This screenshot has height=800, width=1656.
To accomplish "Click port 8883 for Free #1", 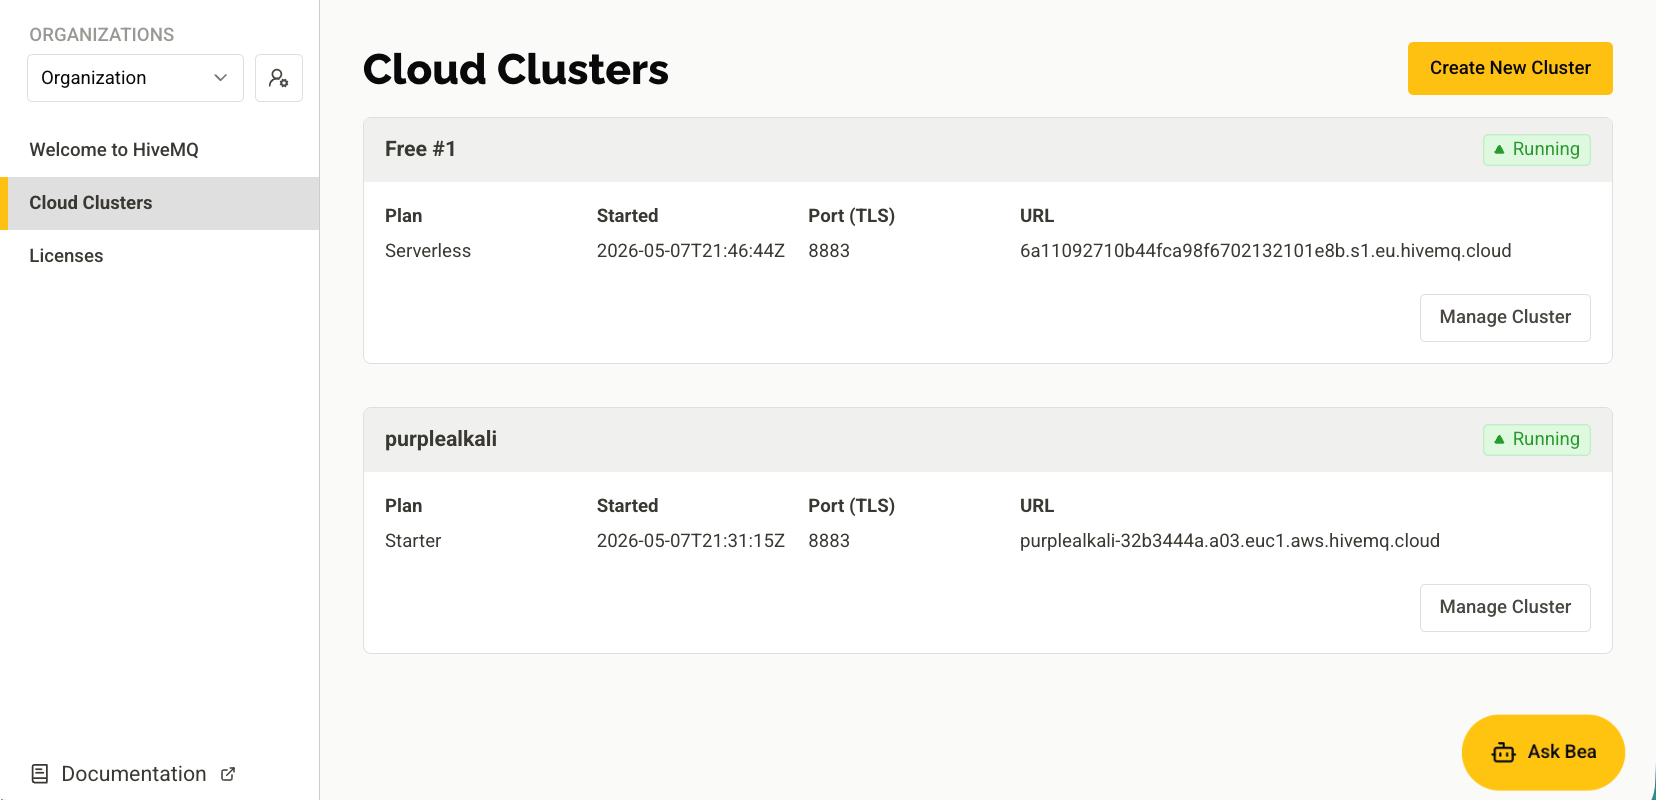I will (829, 251).
